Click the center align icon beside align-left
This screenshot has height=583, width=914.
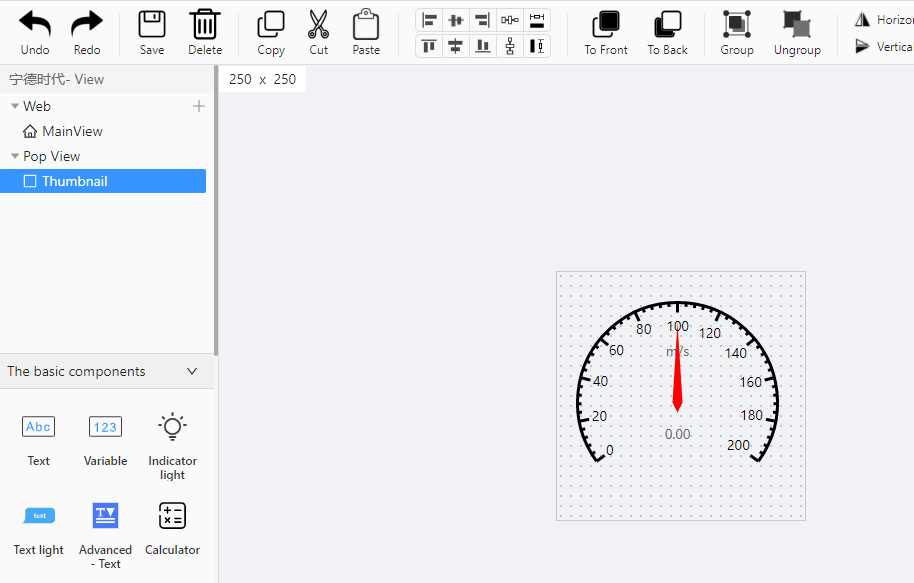point(456,20)
